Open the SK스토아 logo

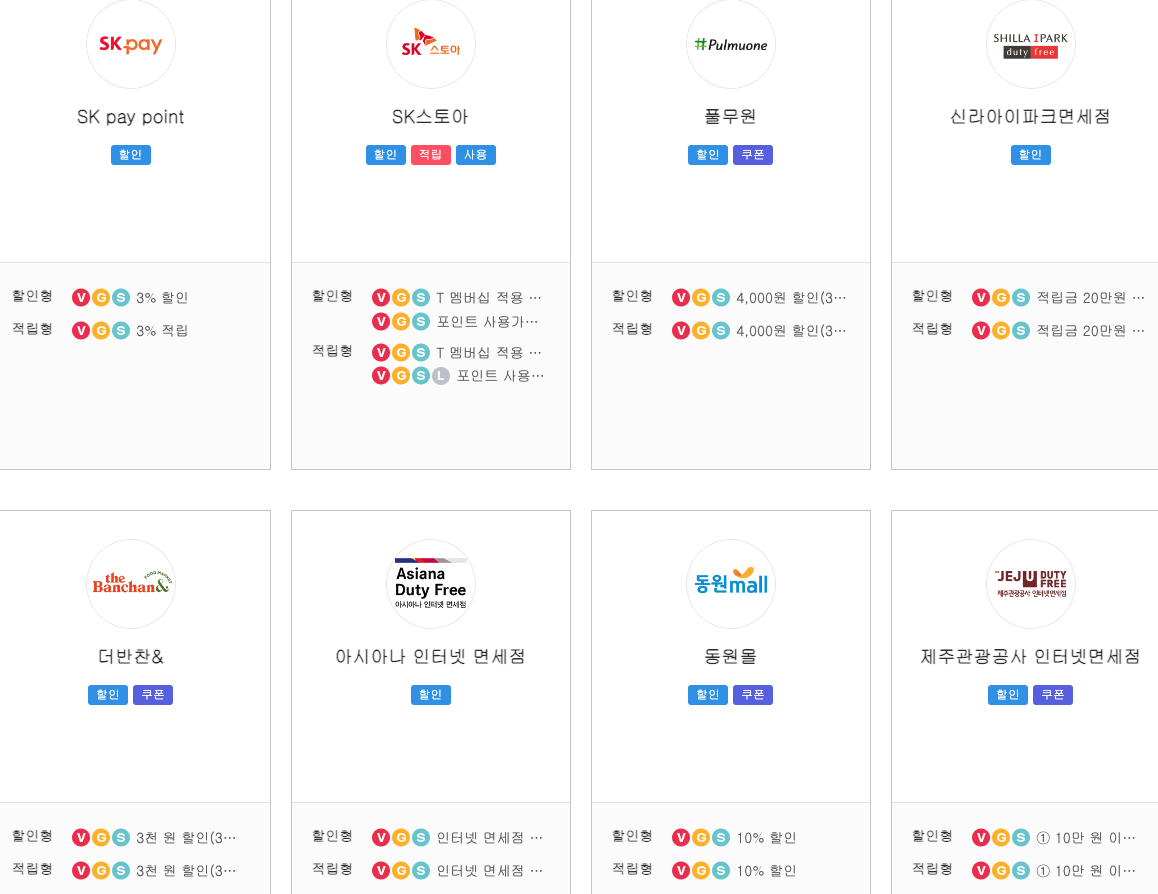click(x=431, y=44)
